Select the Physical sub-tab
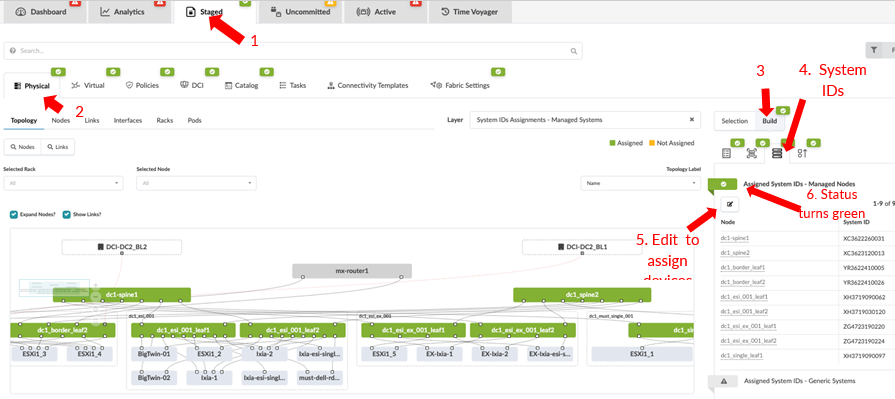The image size is (895, 399). click(x=32, y=86)
